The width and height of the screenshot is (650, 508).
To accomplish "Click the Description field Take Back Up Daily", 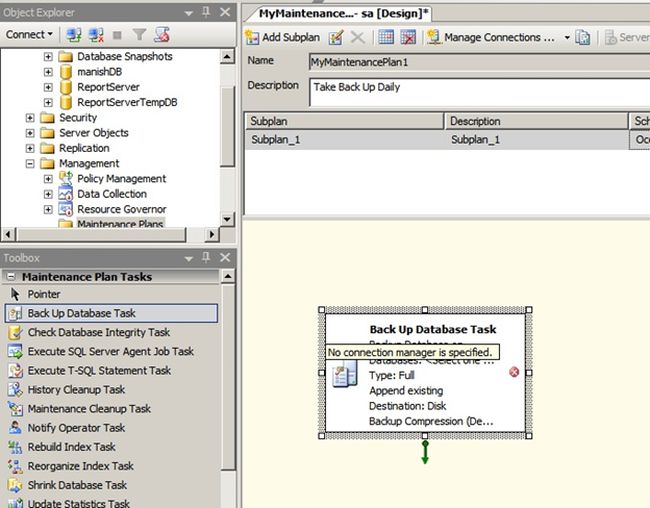I will pos(479,92).
